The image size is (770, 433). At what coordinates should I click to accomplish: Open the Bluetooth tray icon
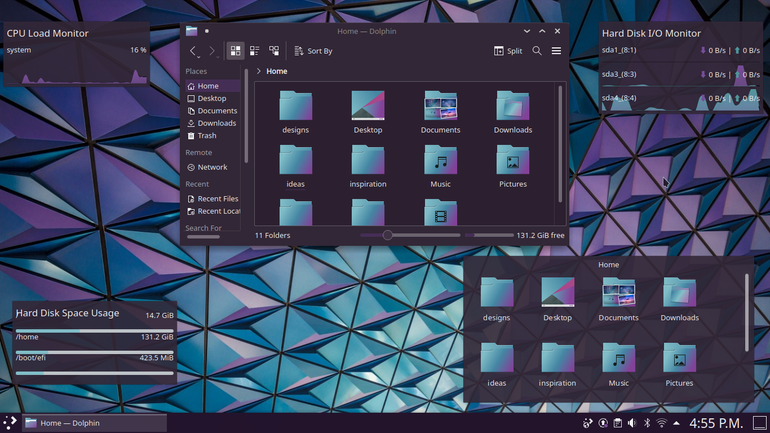click(x=647, y=423)
